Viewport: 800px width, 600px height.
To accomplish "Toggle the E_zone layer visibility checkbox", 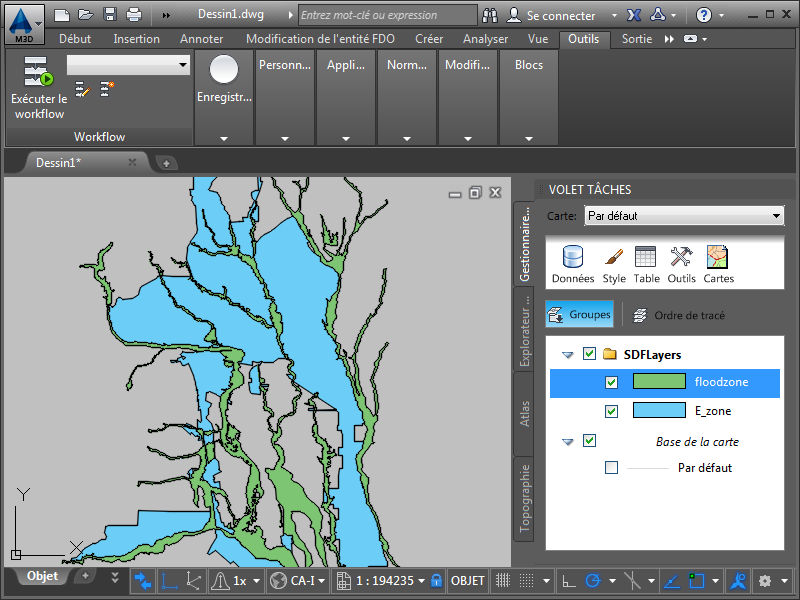I will (612, 411).
